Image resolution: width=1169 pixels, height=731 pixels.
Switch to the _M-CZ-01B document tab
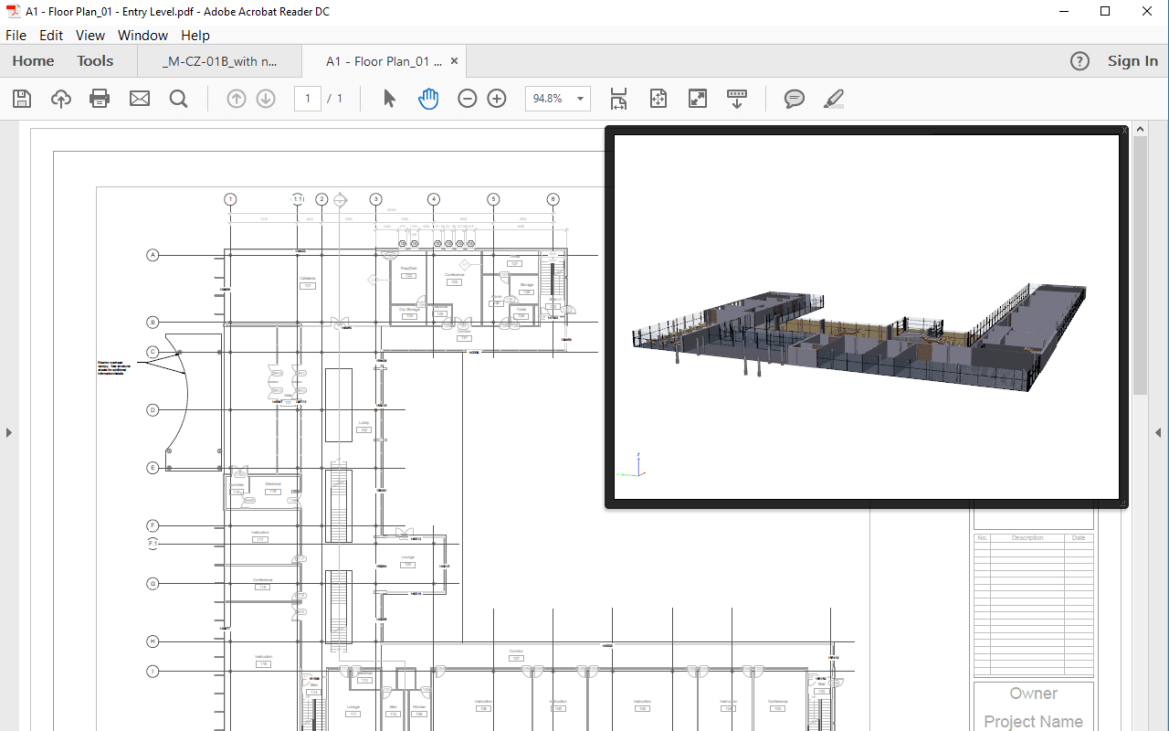tap(220, 61)
